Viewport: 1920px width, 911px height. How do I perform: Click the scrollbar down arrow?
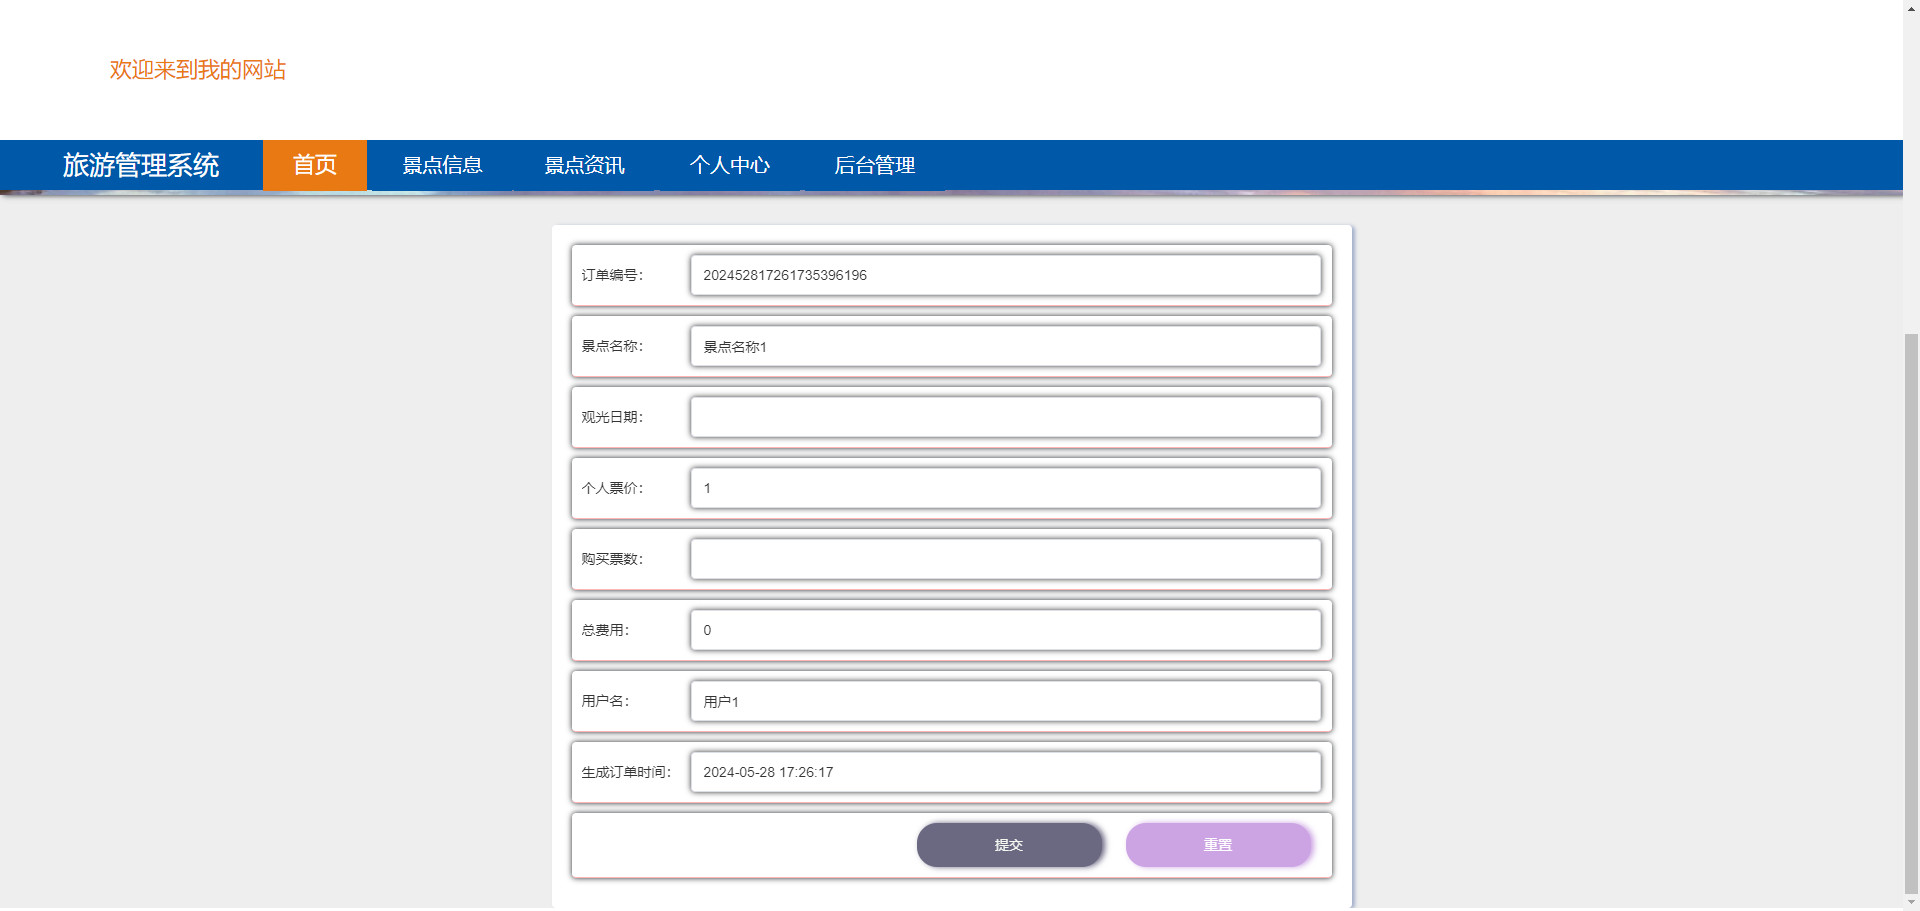click(x=1911, y=902)
